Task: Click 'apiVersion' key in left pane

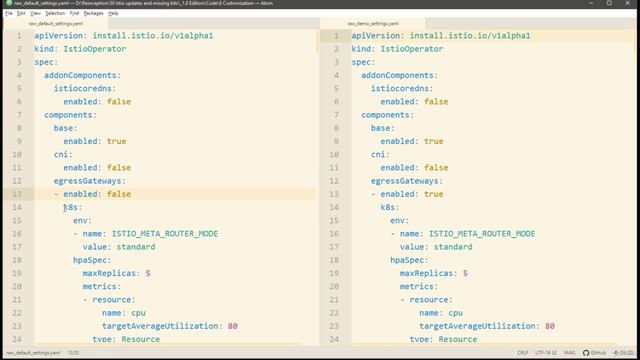Action: tap(58, 36)
